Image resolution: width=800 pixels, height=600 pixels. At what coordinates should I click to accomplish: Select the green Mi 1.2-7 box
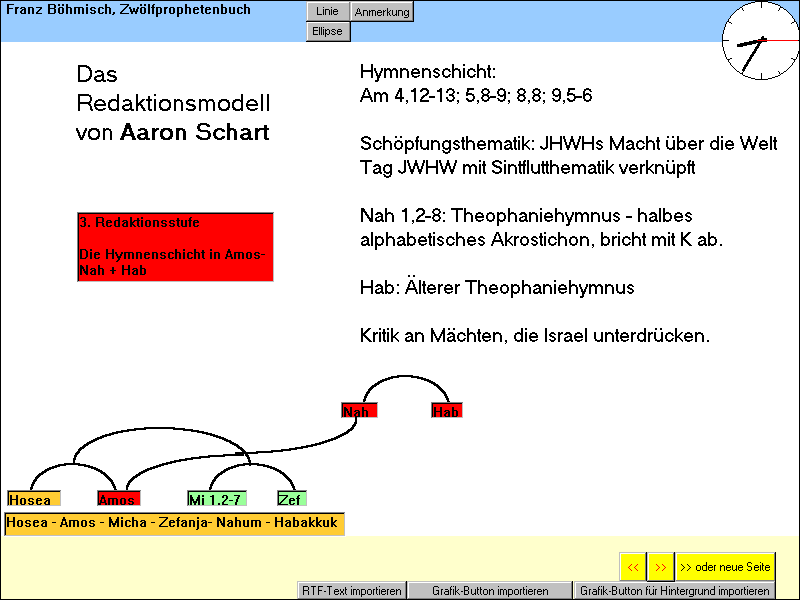(x=216, y=499)
